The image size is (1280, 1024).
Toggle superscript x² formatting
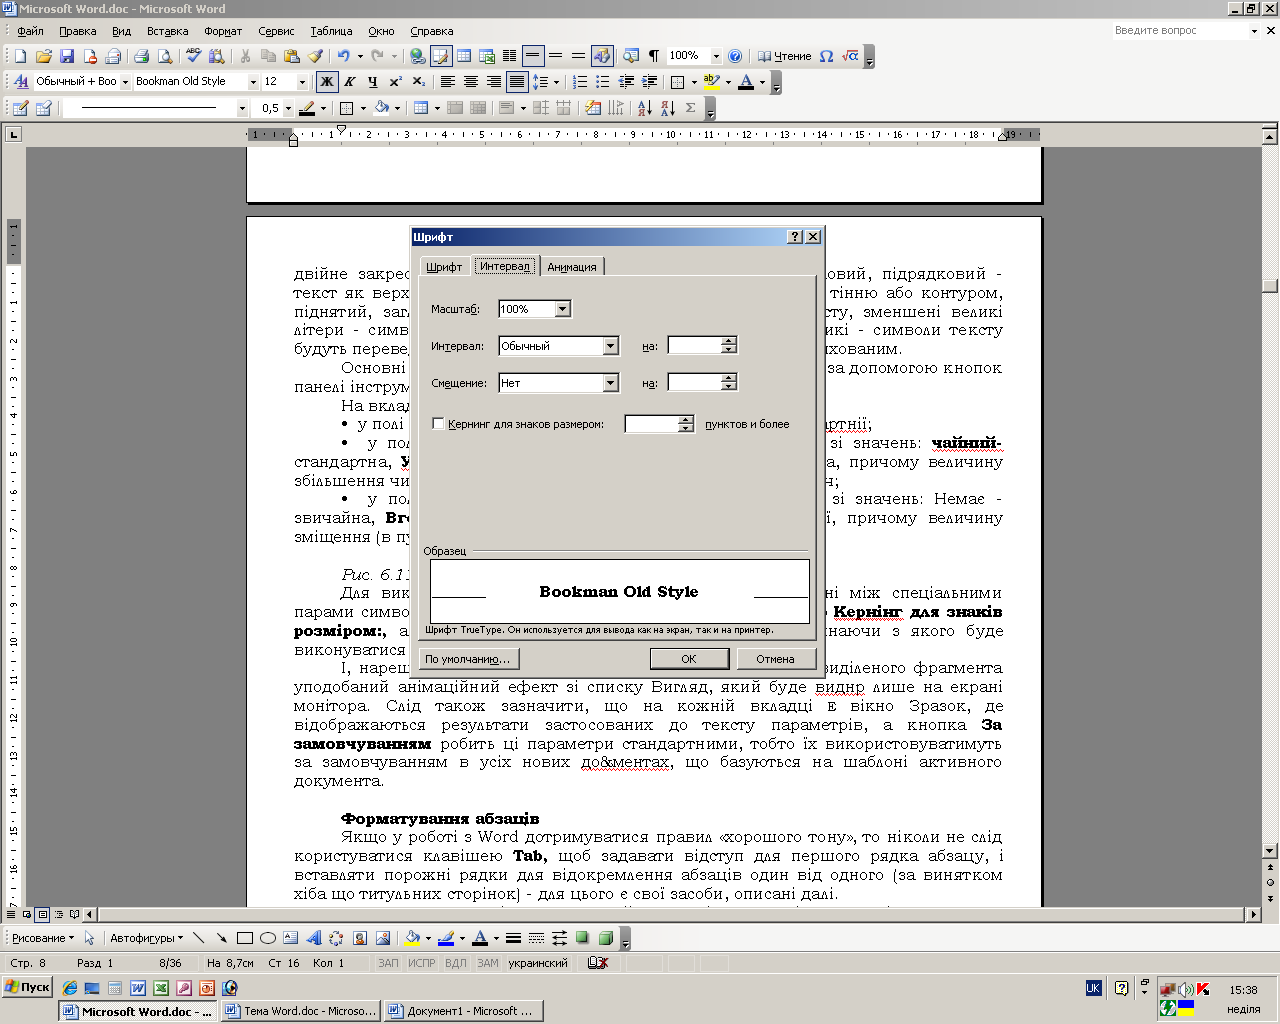pos(396,82)
